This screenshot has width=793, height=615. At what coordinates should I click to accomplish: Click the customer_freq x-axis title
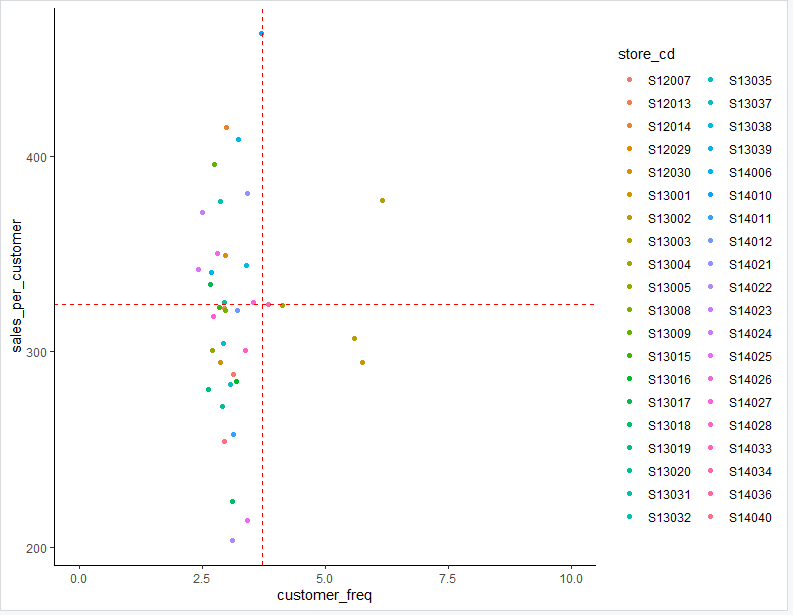pyautogui.click(x=324, y=595)
